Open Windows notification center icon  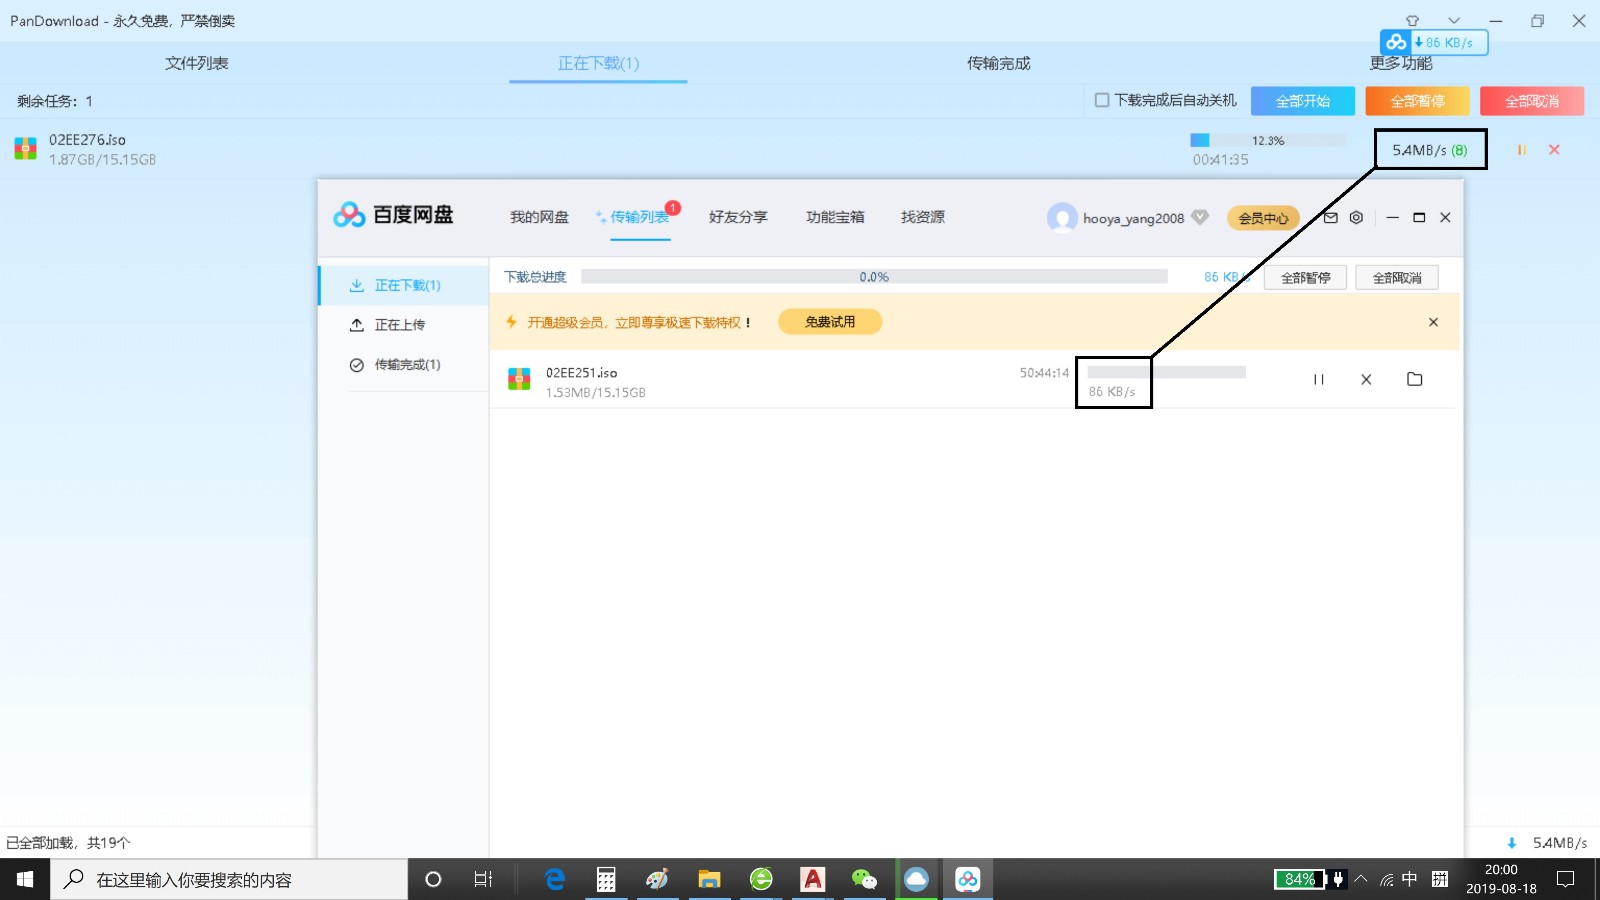[x=1566, y=879]
